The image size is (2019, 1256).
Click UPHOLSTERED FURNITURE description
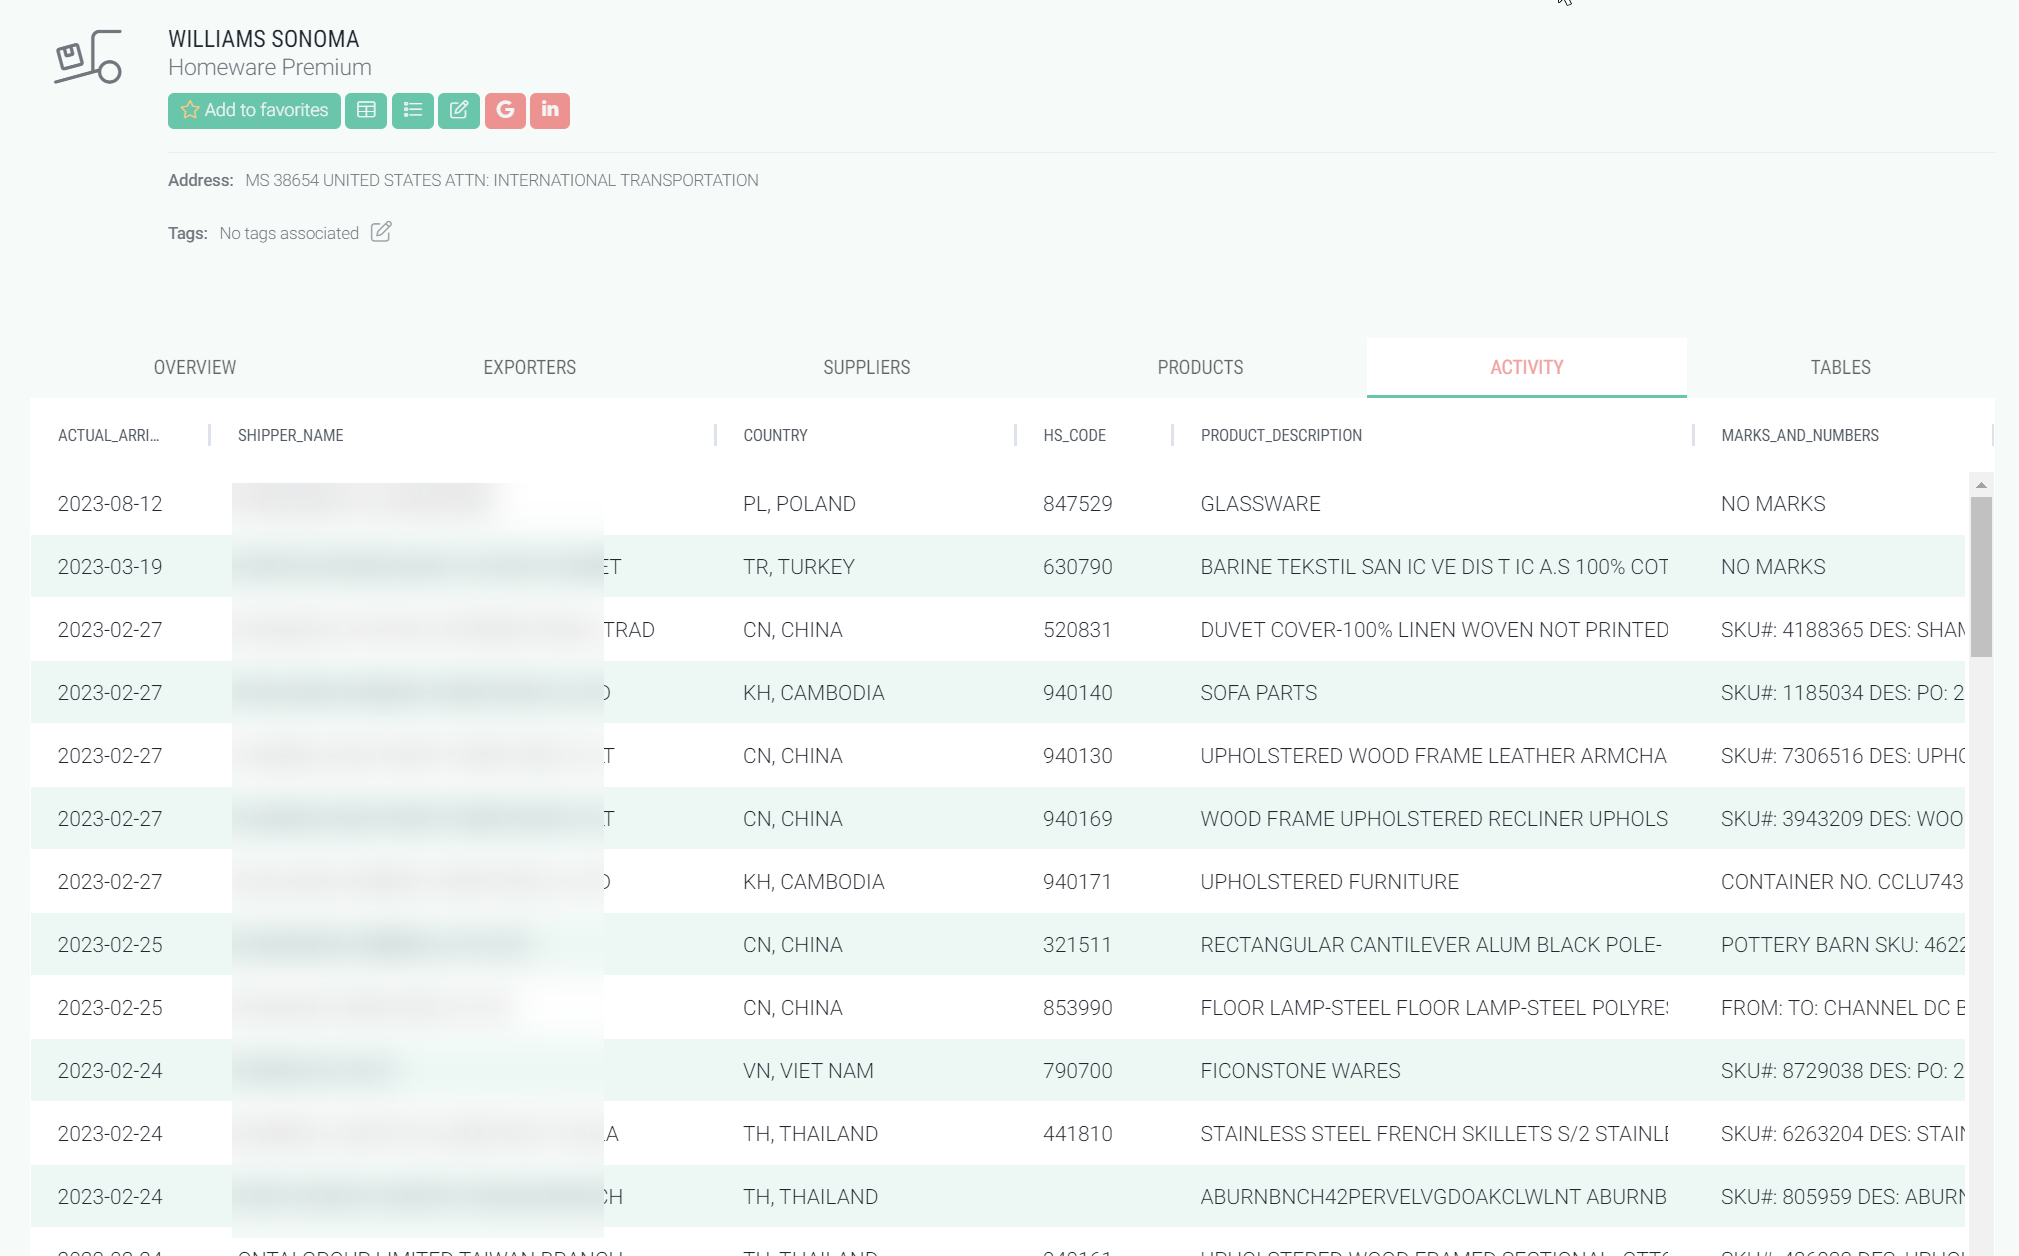(1330, 882)
